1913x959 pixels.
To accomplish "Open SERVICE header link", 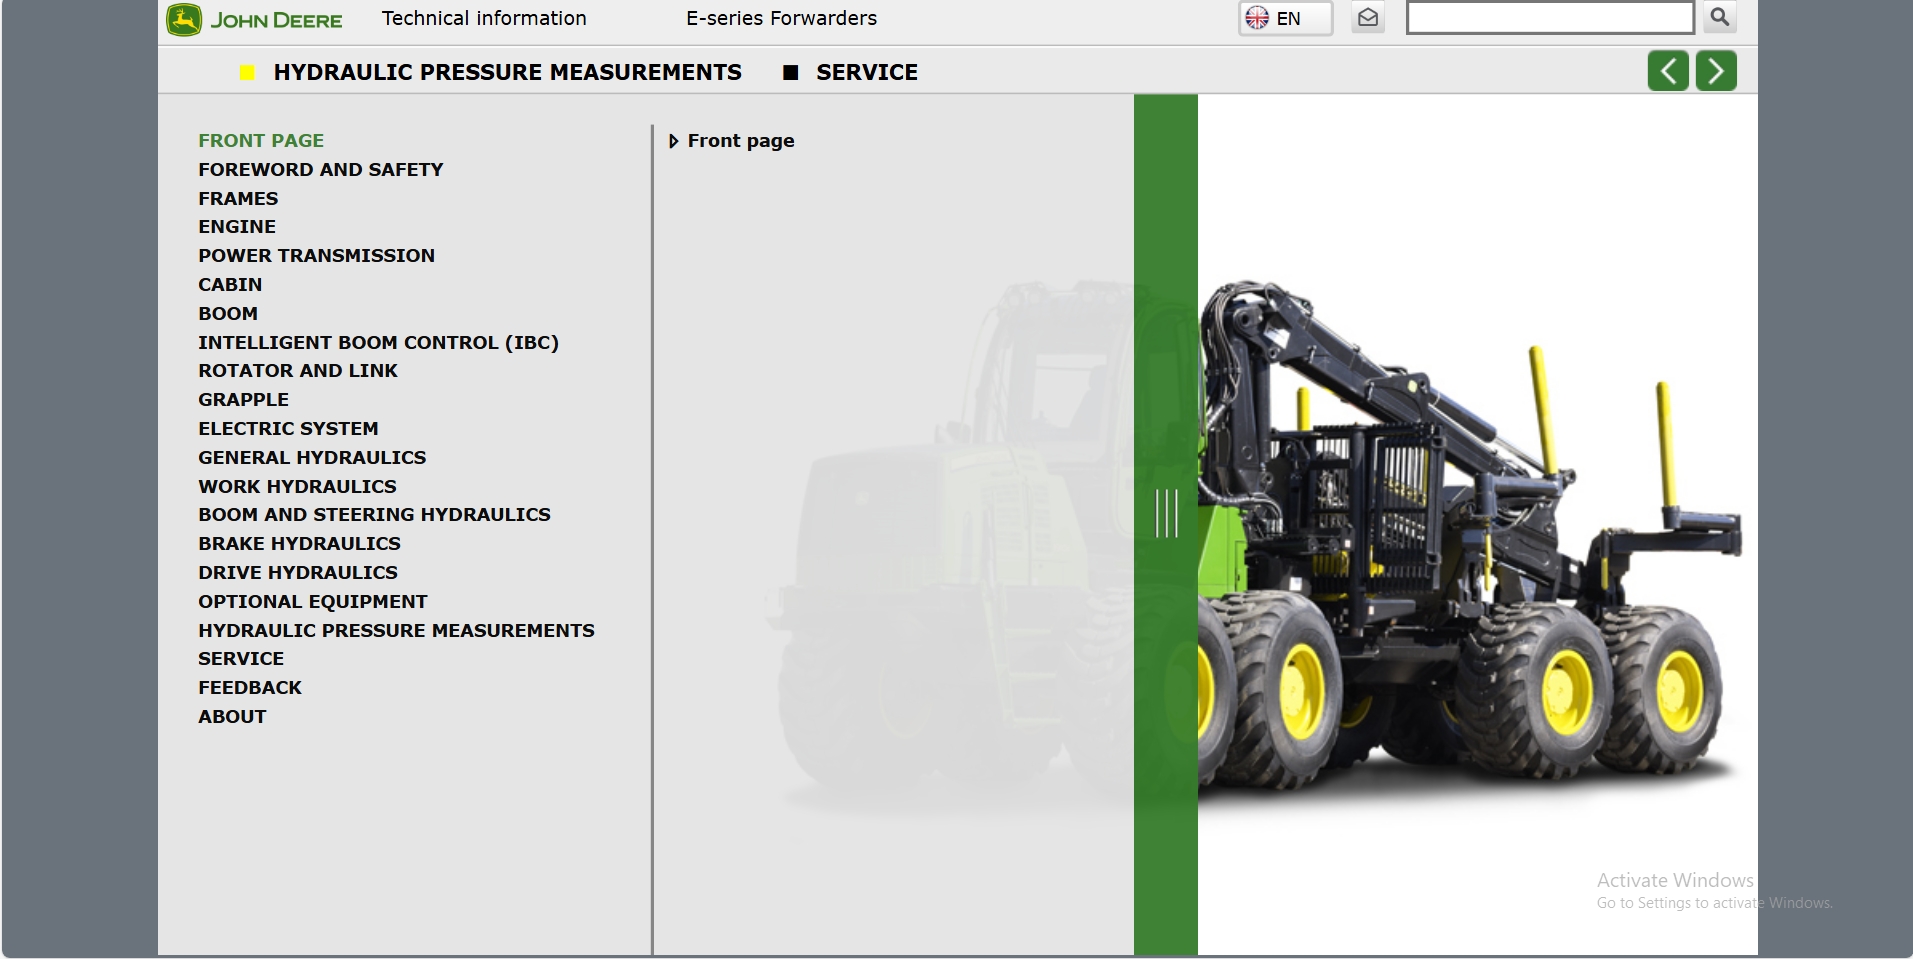I will (x=867, y=72).
